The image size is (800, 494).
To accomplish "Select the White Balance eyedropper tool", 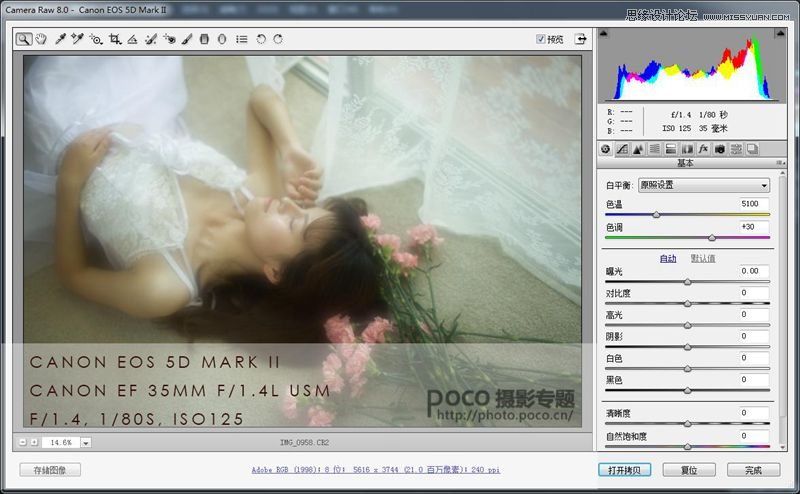I will coord(60,39).
